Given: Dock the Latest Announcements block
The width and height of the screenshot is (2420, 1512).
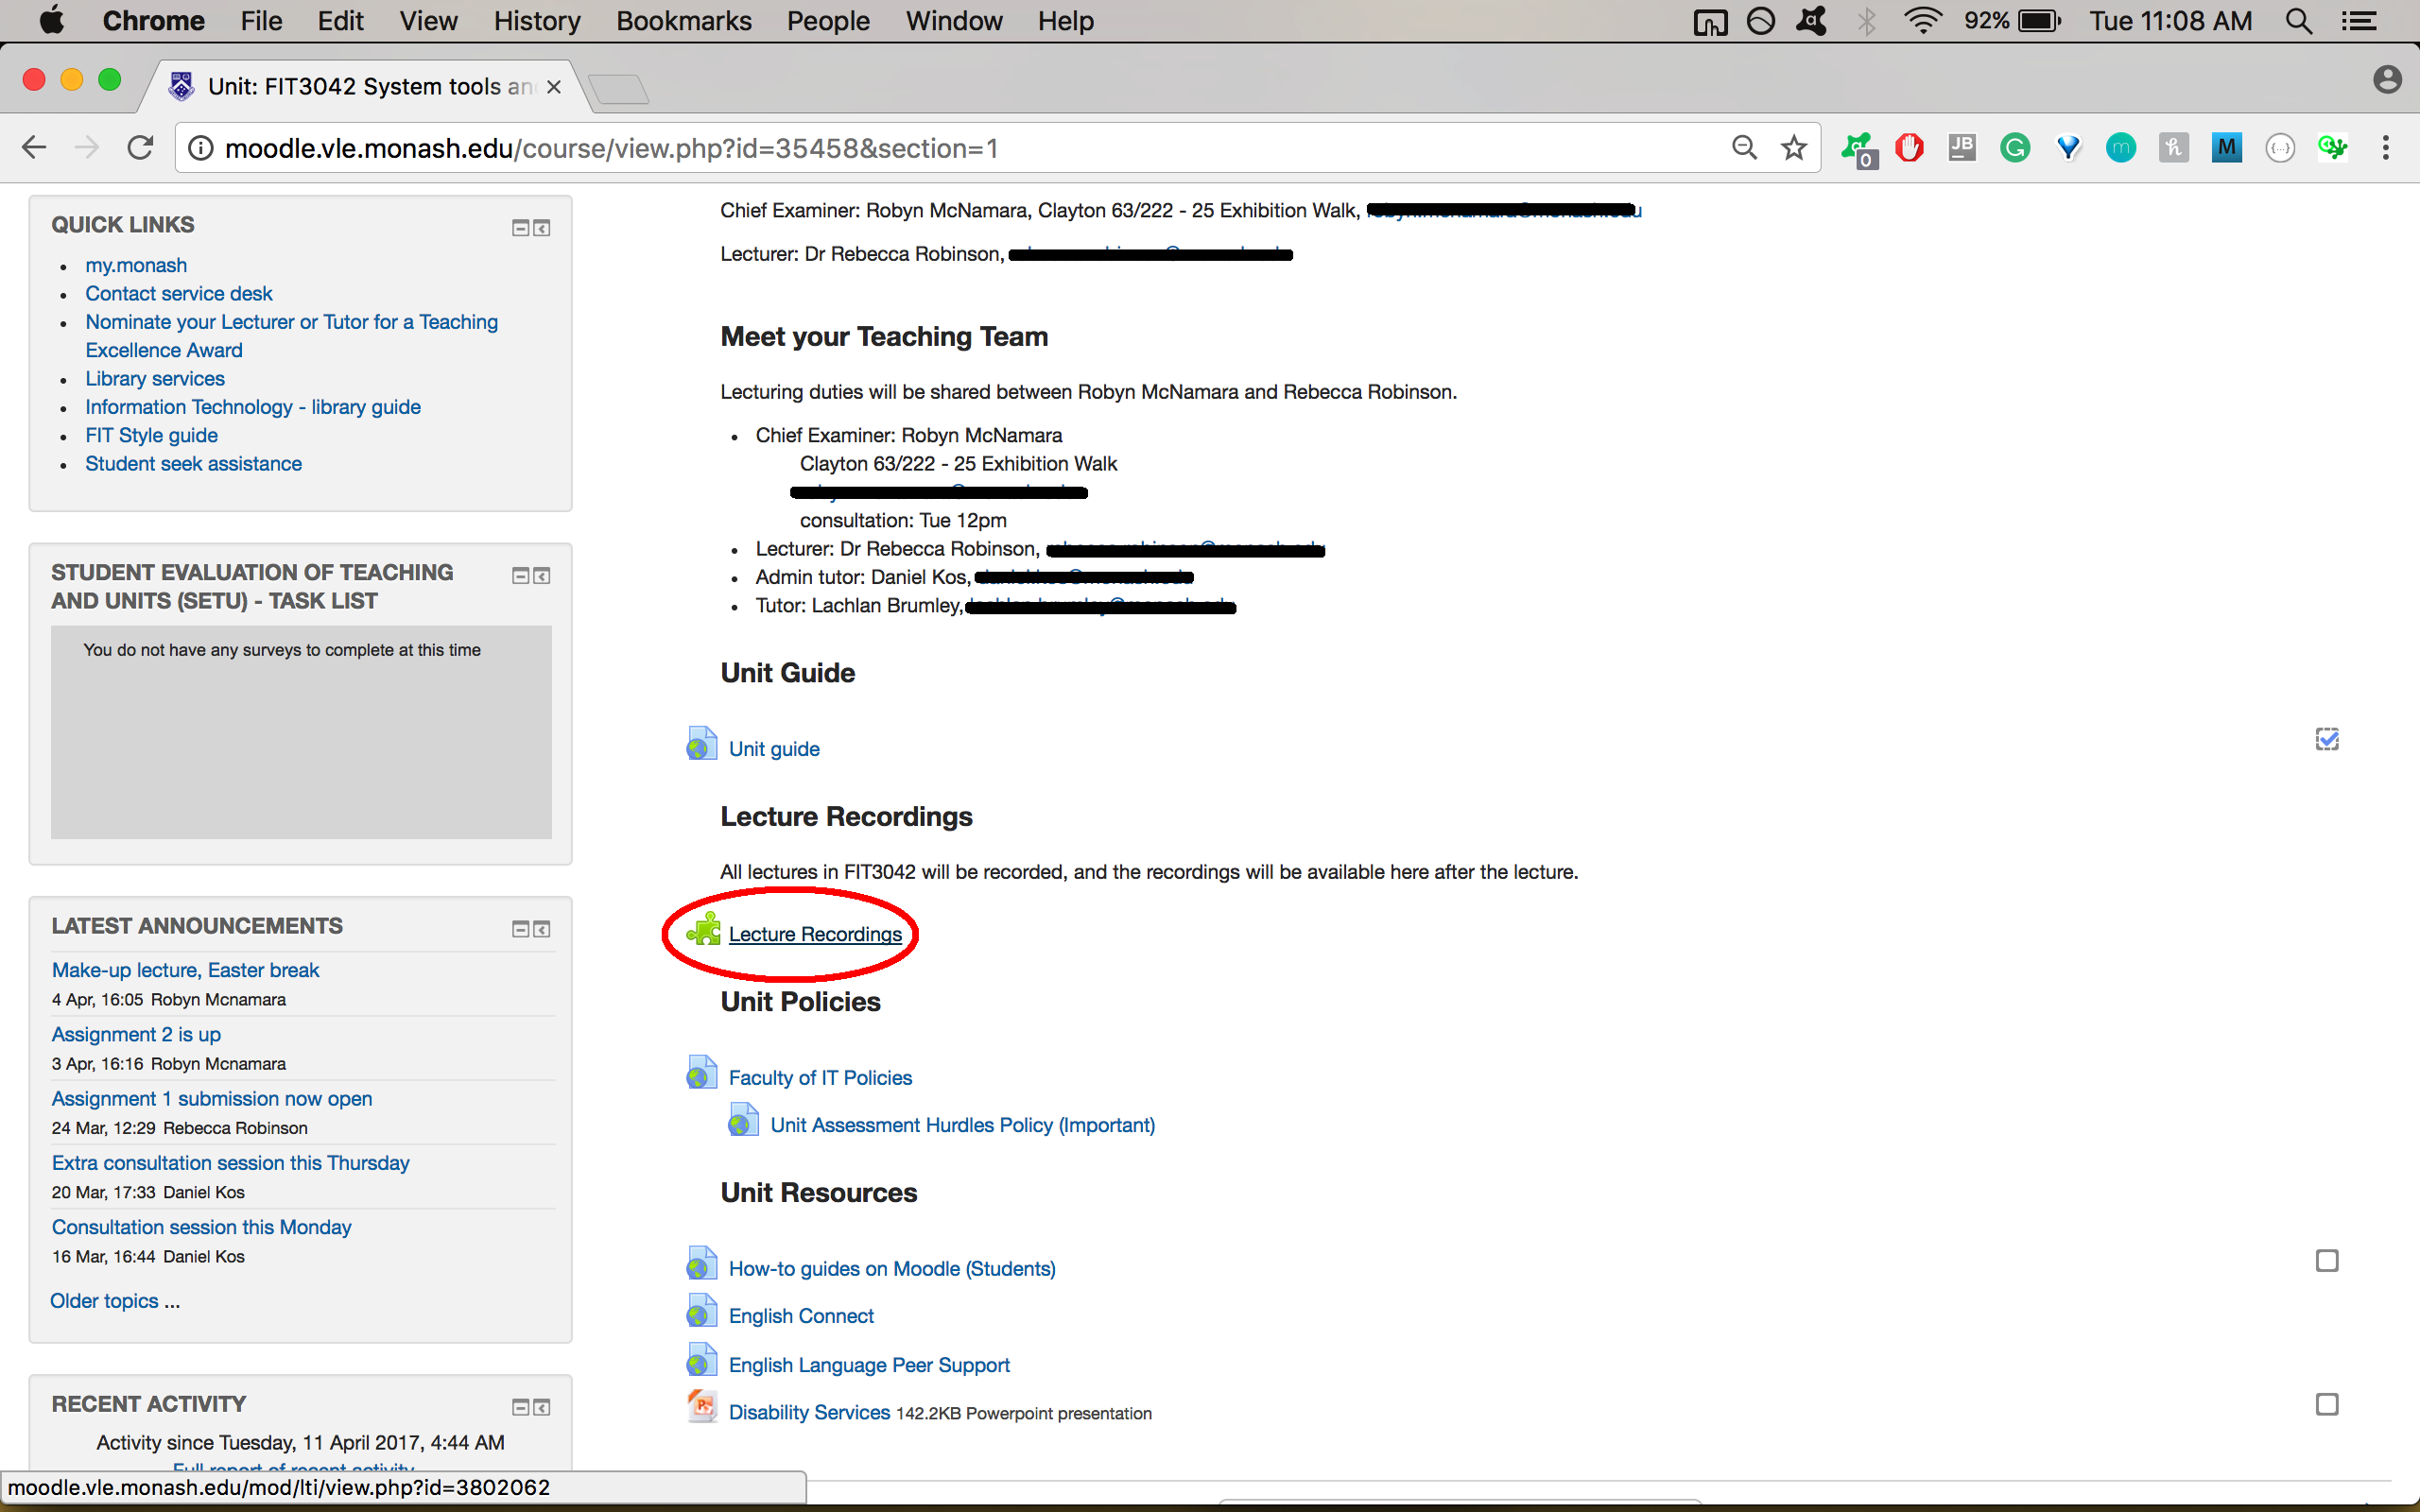Looking at the screenshot, I should click(x=541, y=929).
